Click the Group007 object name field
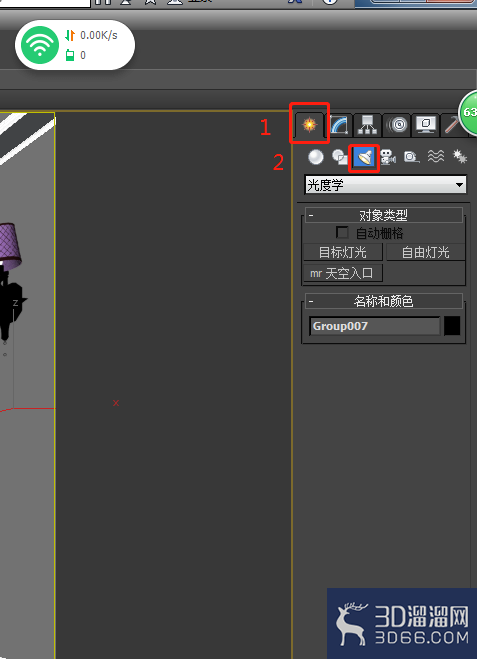 click(x=374, y=326)
